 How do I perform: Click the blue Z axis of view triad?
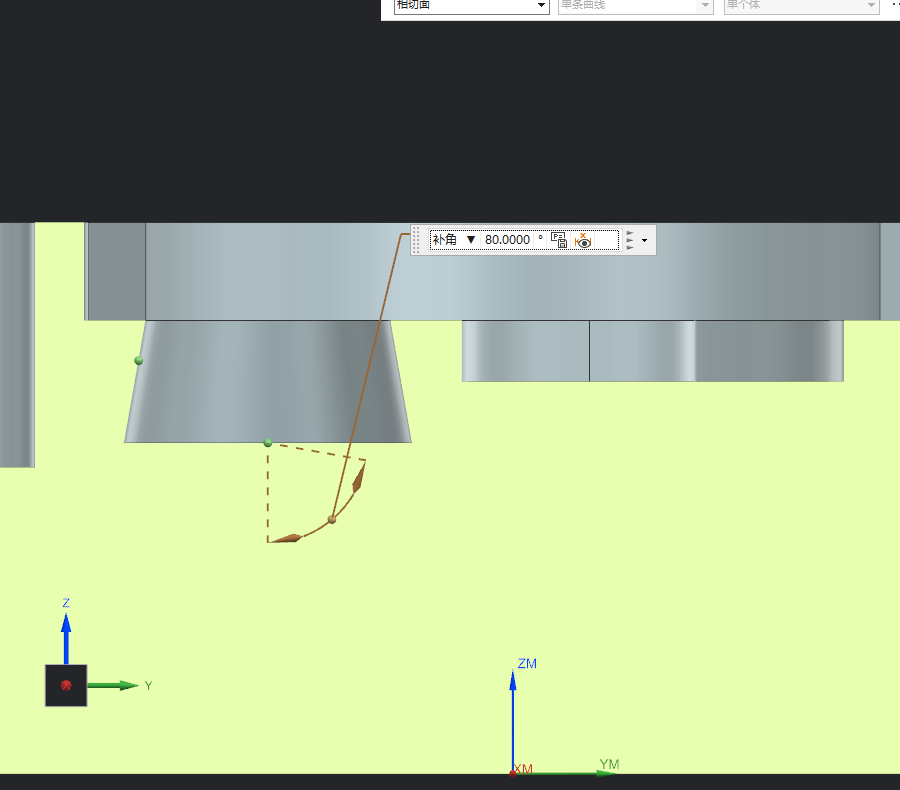[66, 638]
